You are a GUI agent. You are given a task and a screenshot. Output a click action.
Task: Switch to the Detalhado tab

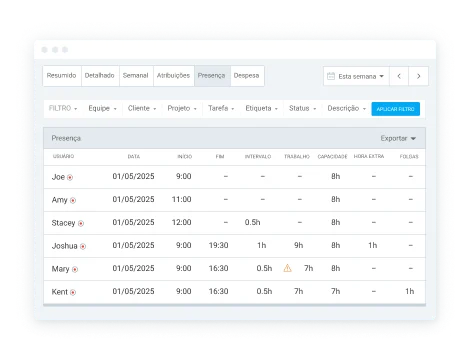(x=100, y=76)
